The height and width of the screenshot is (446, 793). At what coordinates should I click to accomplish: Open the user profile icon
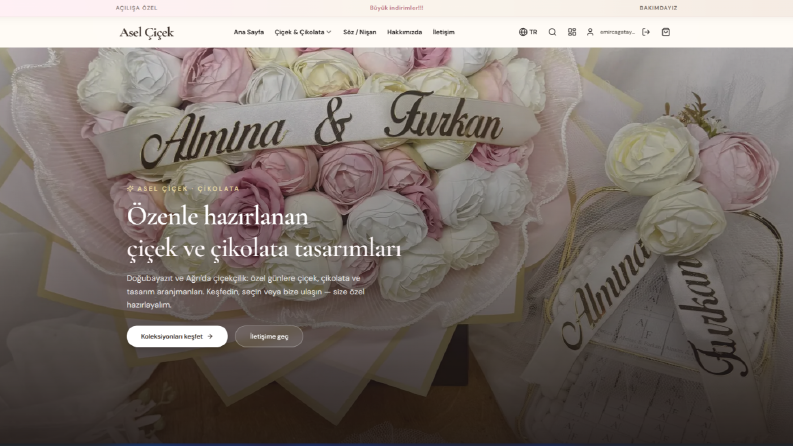[x=590, y=32]
